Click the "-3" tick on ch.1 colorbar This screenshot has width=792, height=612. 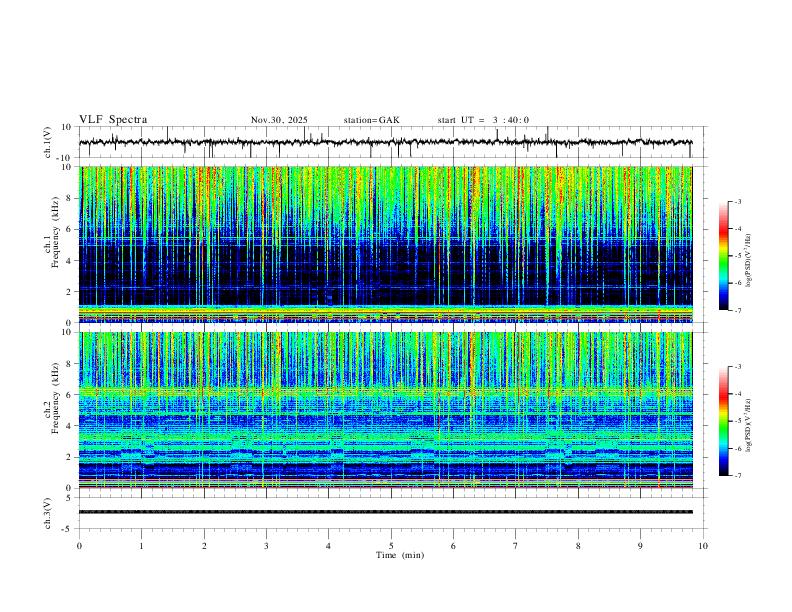(737, 201)
